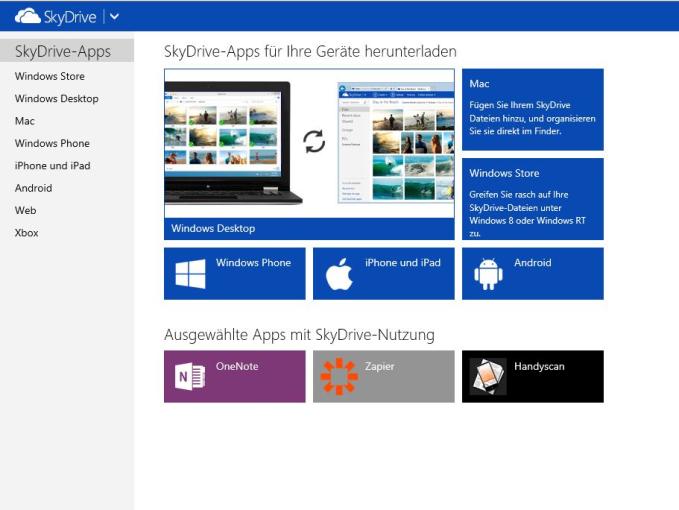Open the dropdown arrow next to SkyDrive
This screenshot has height=510, width=679.
point(114,17)
